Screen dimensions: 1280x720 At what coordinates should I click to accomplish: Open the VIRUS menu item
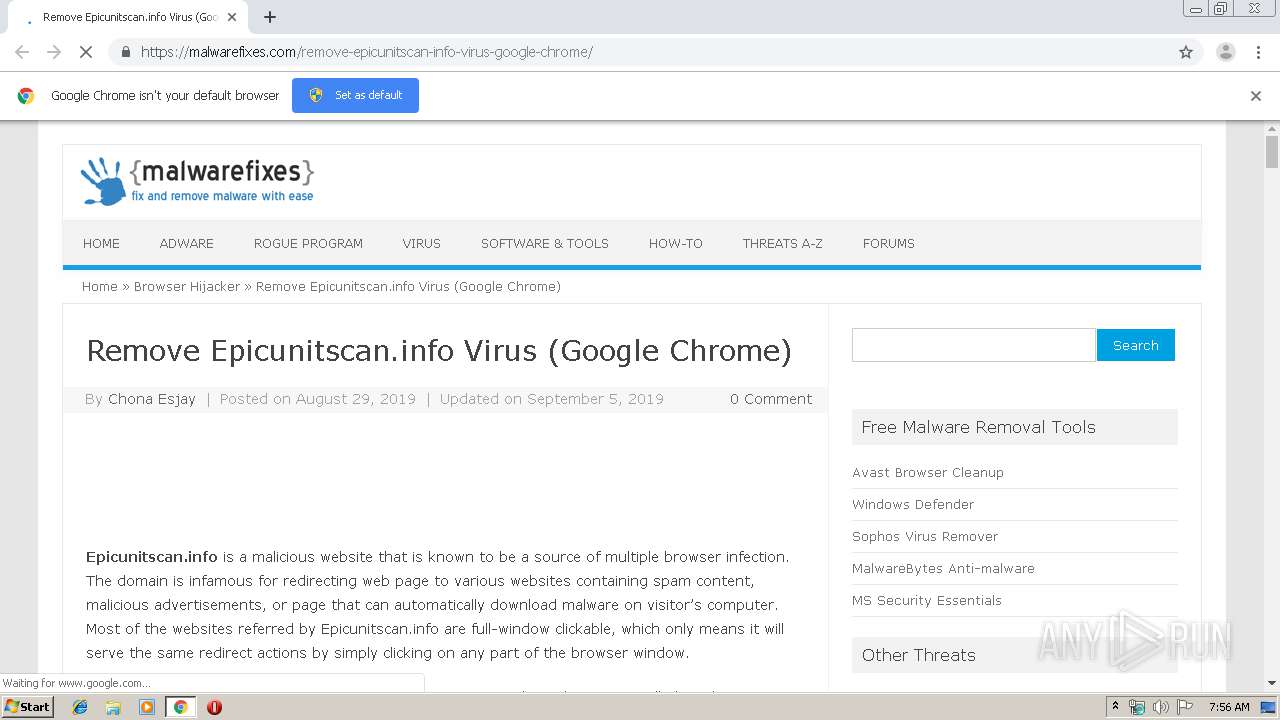(421, 243)
